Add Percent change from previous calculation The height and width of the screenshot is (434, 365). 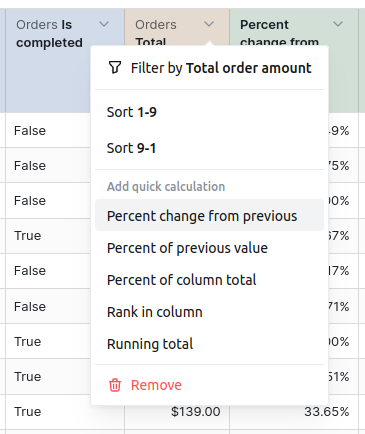pyautogui.click(x=209, y=216)
